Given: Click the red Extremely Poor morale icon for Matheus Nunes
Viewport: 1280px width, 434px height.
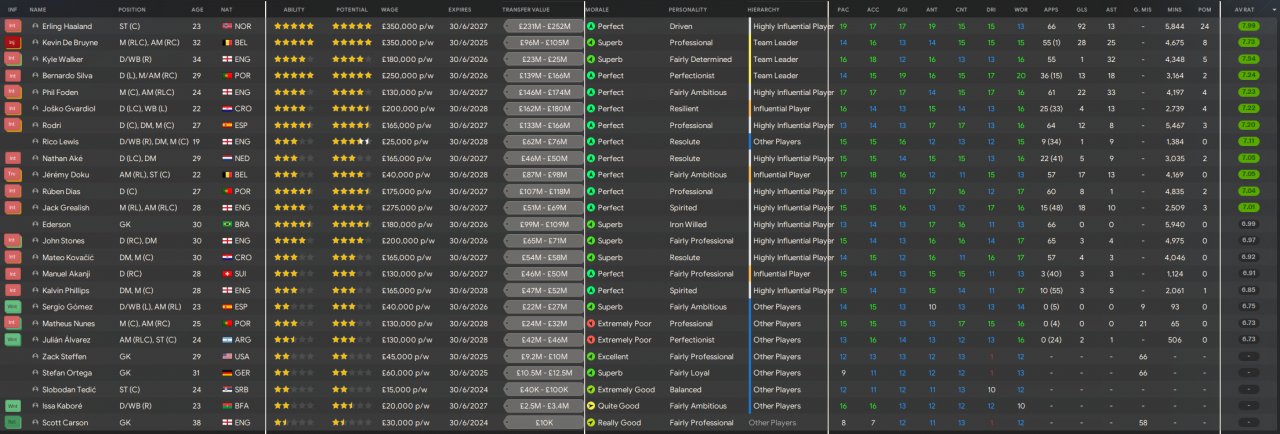Looking at the screenshot, I should [x=591, y=324].
